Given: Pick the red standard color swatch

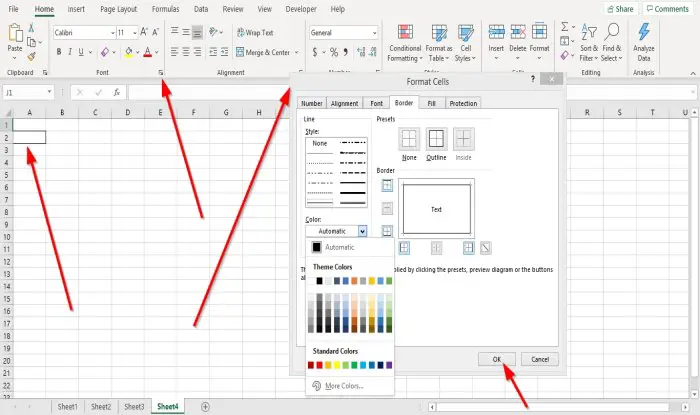Looking at the screenshot, I should (x=319, y=365).
